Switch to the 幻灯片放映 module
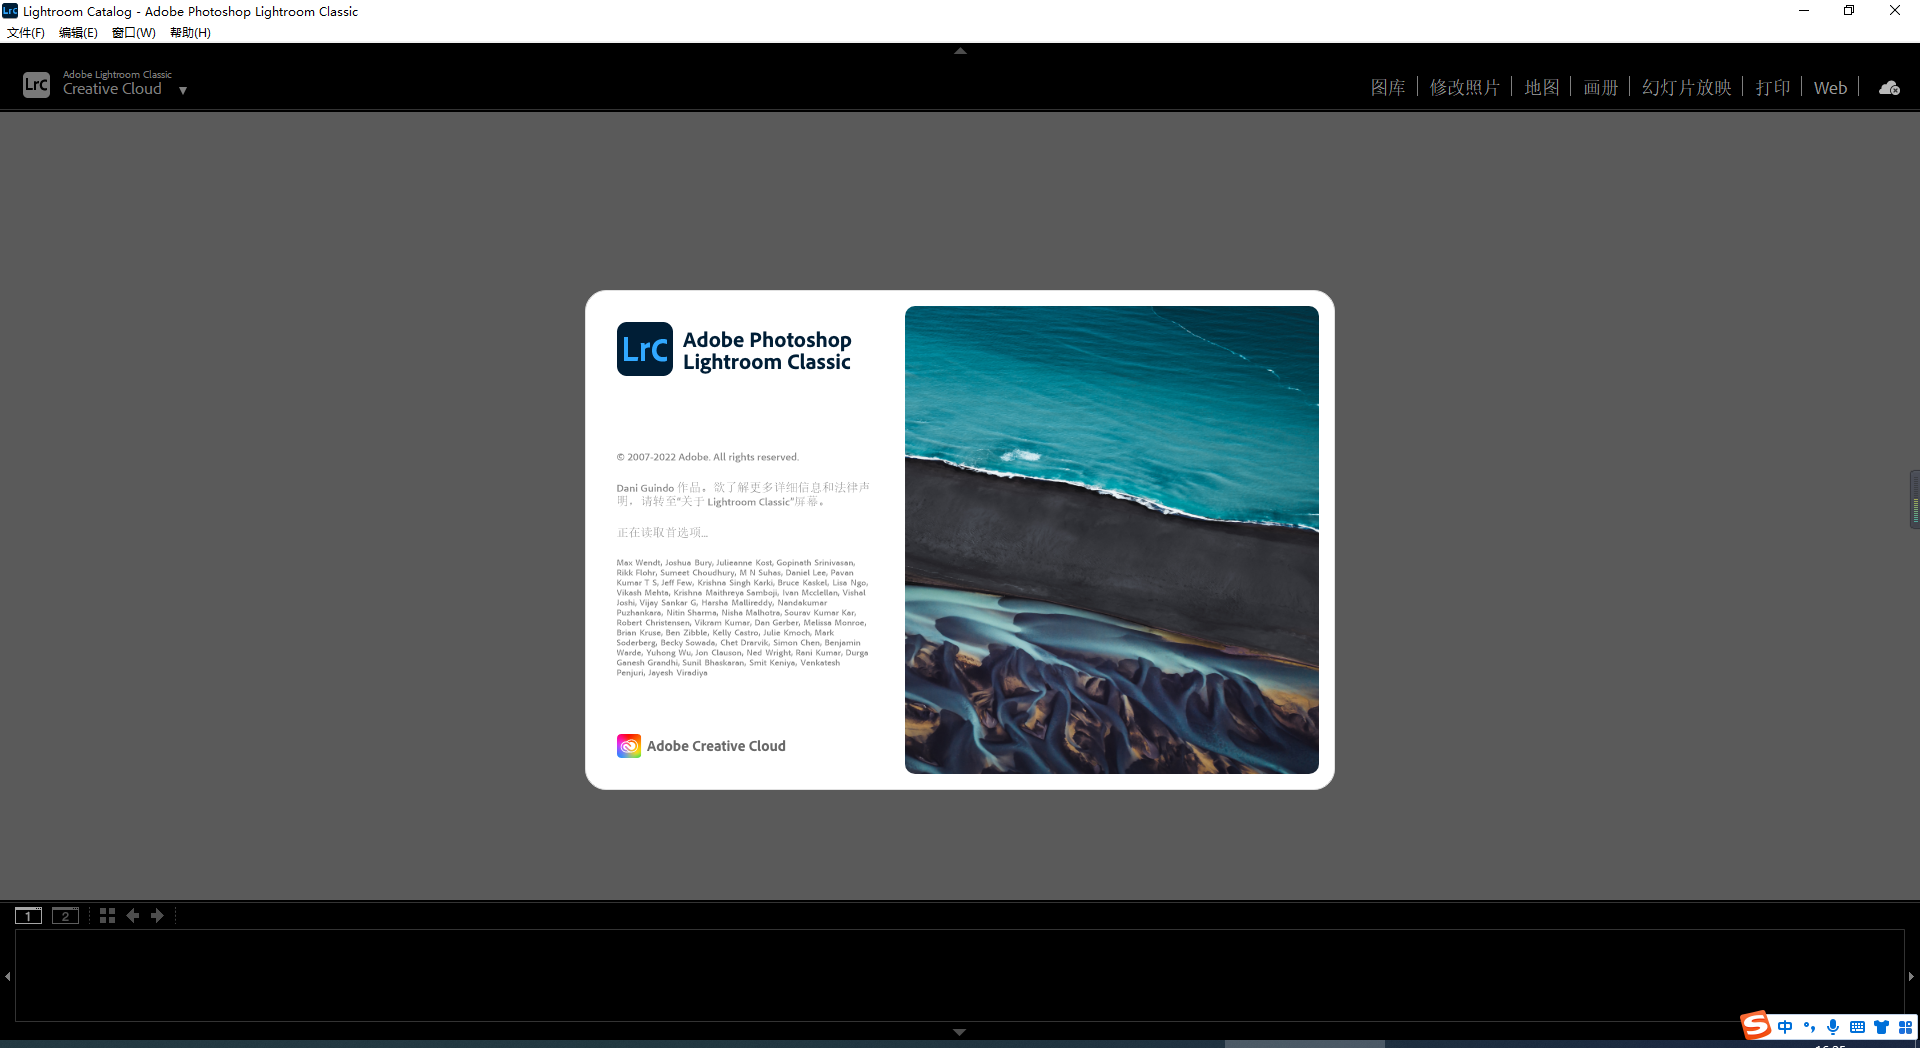 coord(1686,88)
